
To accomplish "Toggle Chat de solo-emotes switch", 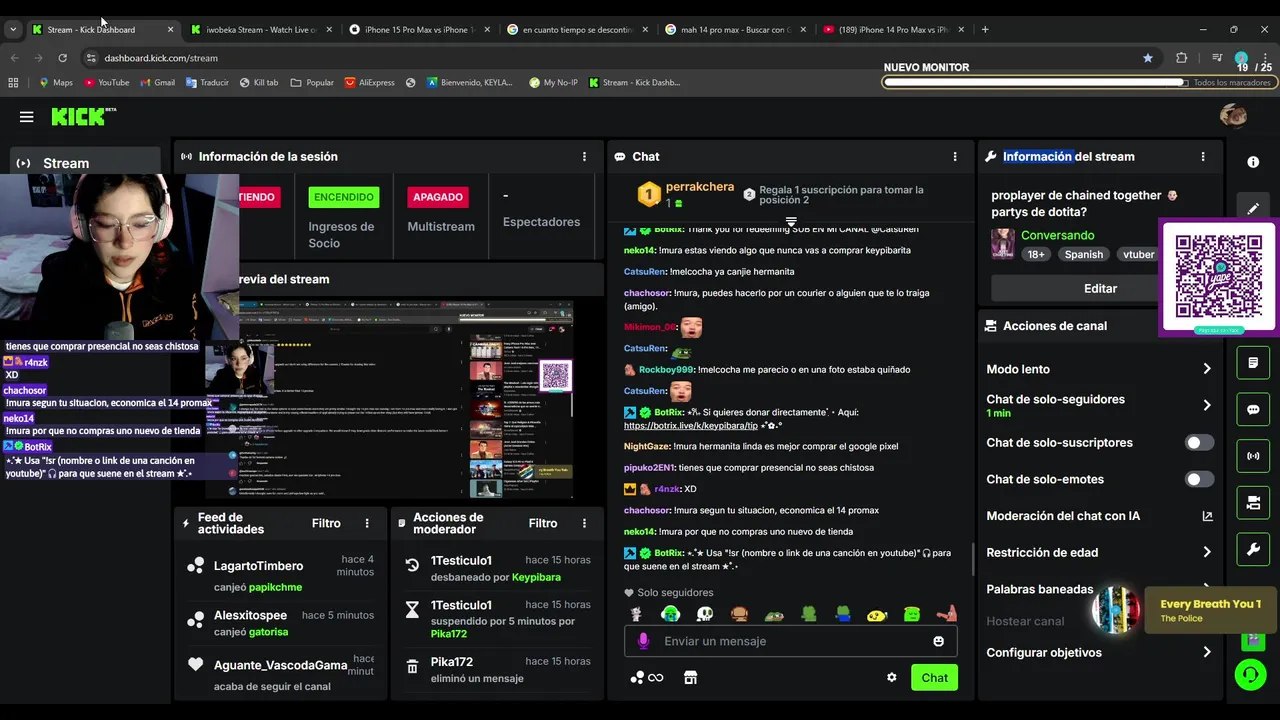I will click(1199, 479).
